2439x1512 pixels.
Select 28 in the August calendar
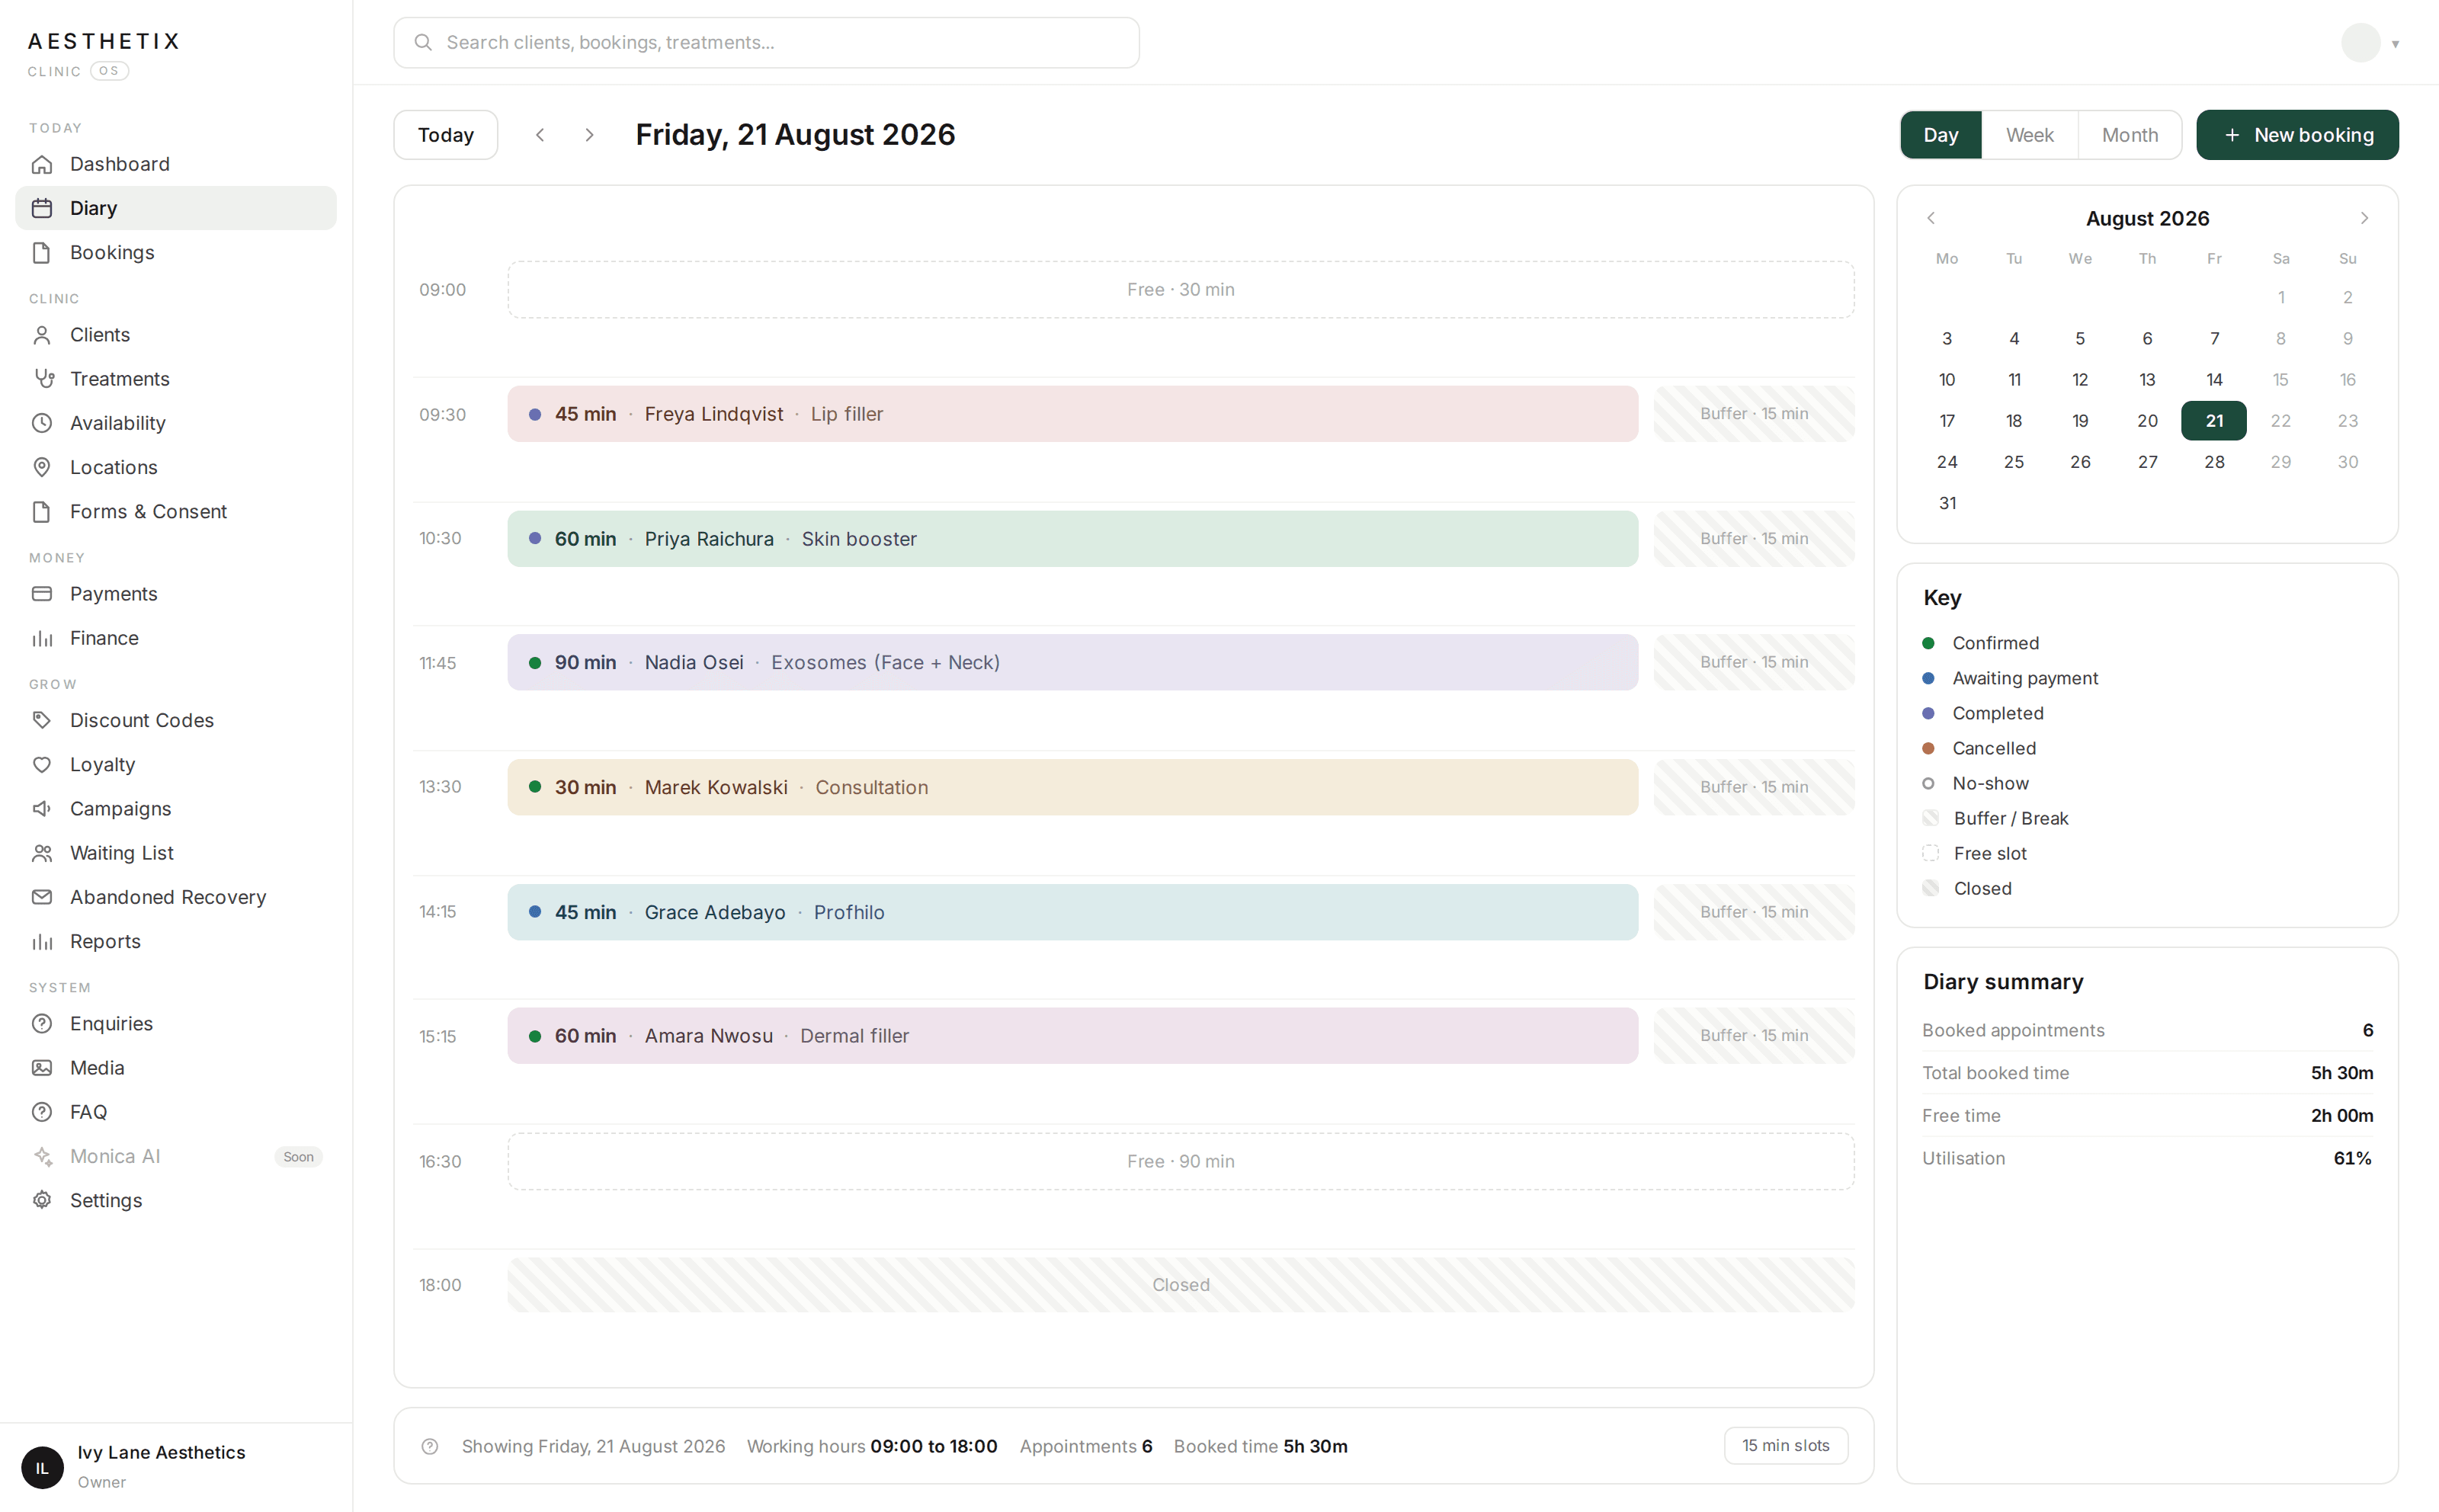(2214, 462)
